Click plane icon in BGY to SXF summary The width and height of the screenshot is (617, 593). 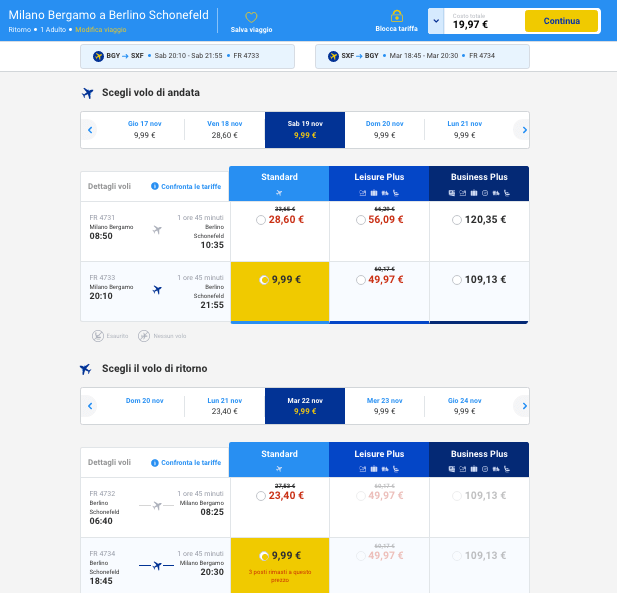(98, 56)
